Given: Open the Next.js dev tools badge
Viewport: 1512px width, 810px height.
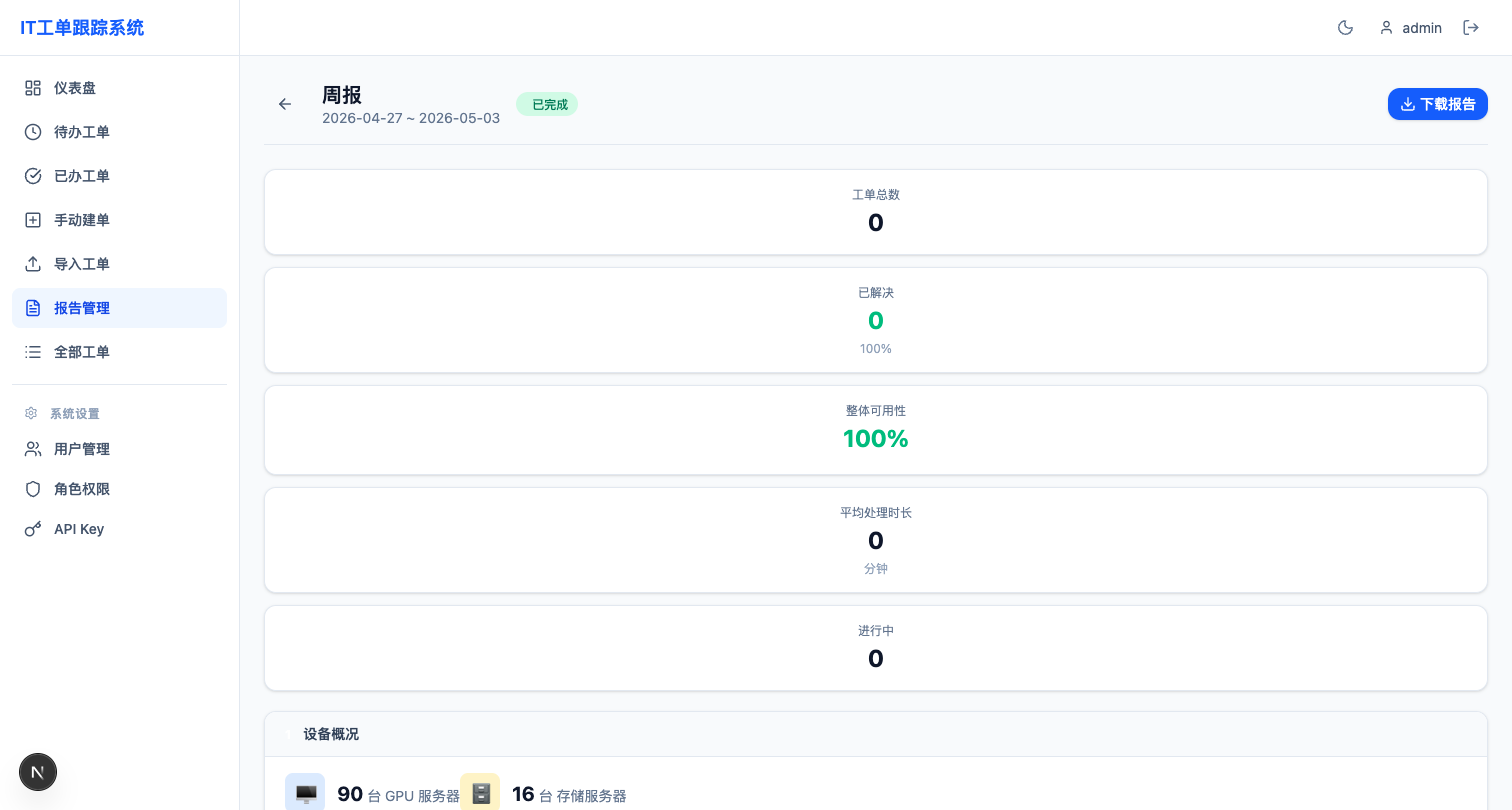Looking at the screenshot, I should [x=38, y=772].
